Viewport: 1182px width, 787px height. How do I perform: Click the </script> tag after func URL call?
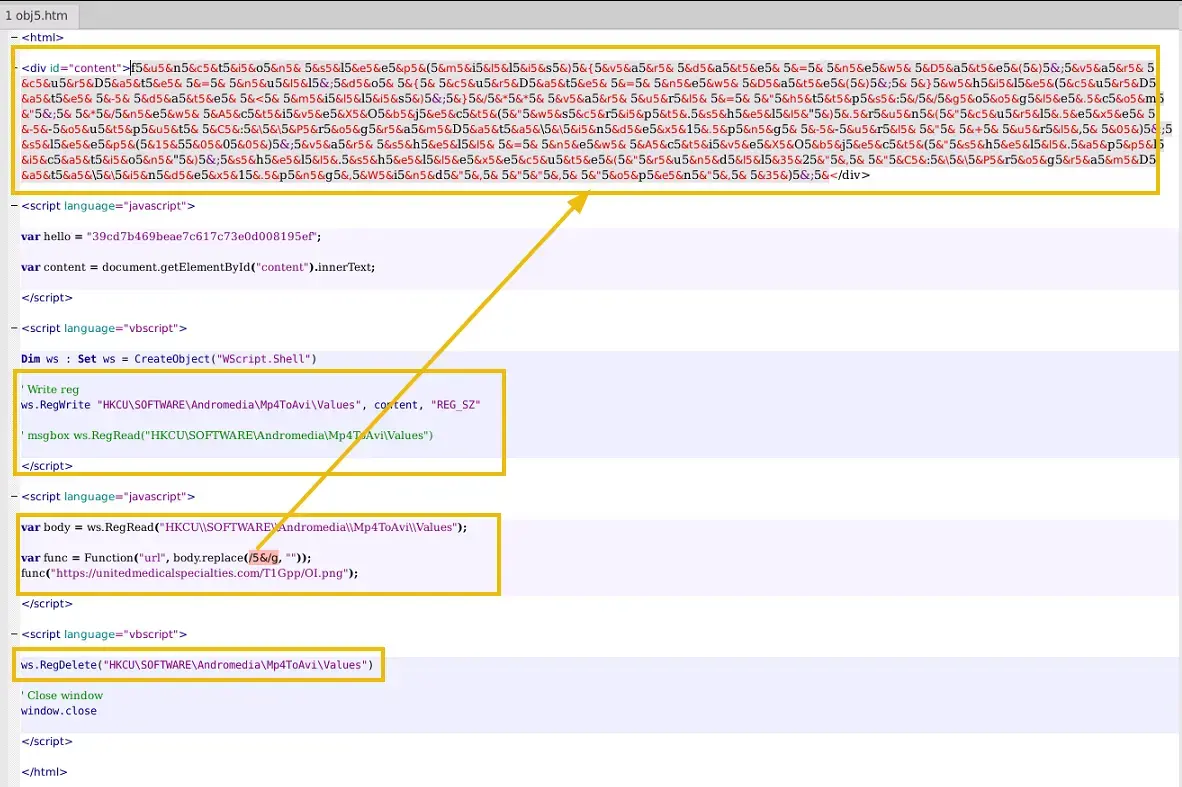click(x=47, y=604)
